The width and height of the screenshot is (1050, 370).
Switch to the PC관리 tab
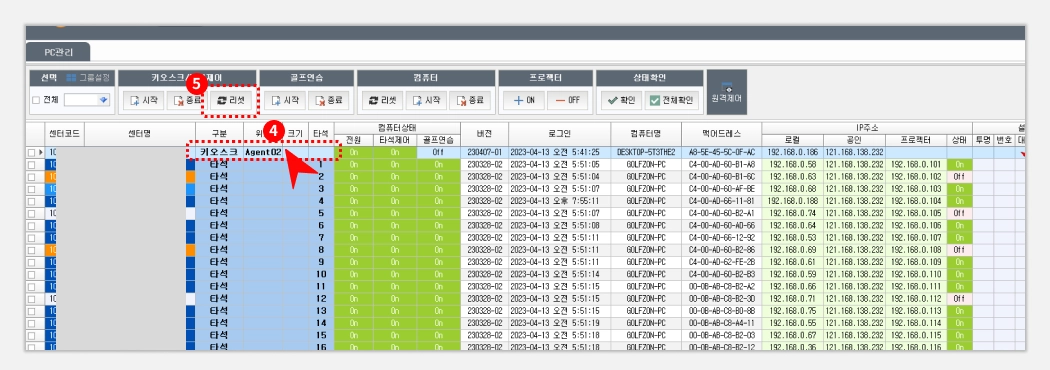(x=58, y=52)
